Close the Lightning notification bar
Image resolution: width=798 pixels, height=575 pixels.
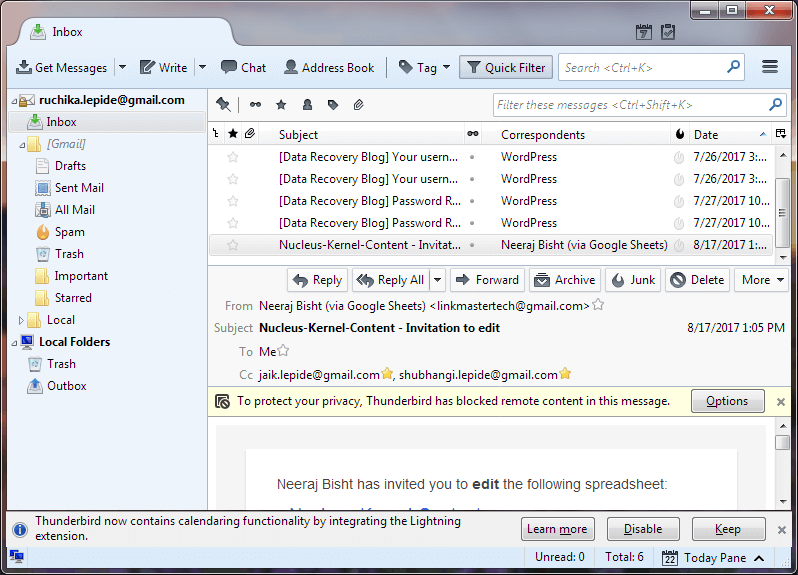782,530
